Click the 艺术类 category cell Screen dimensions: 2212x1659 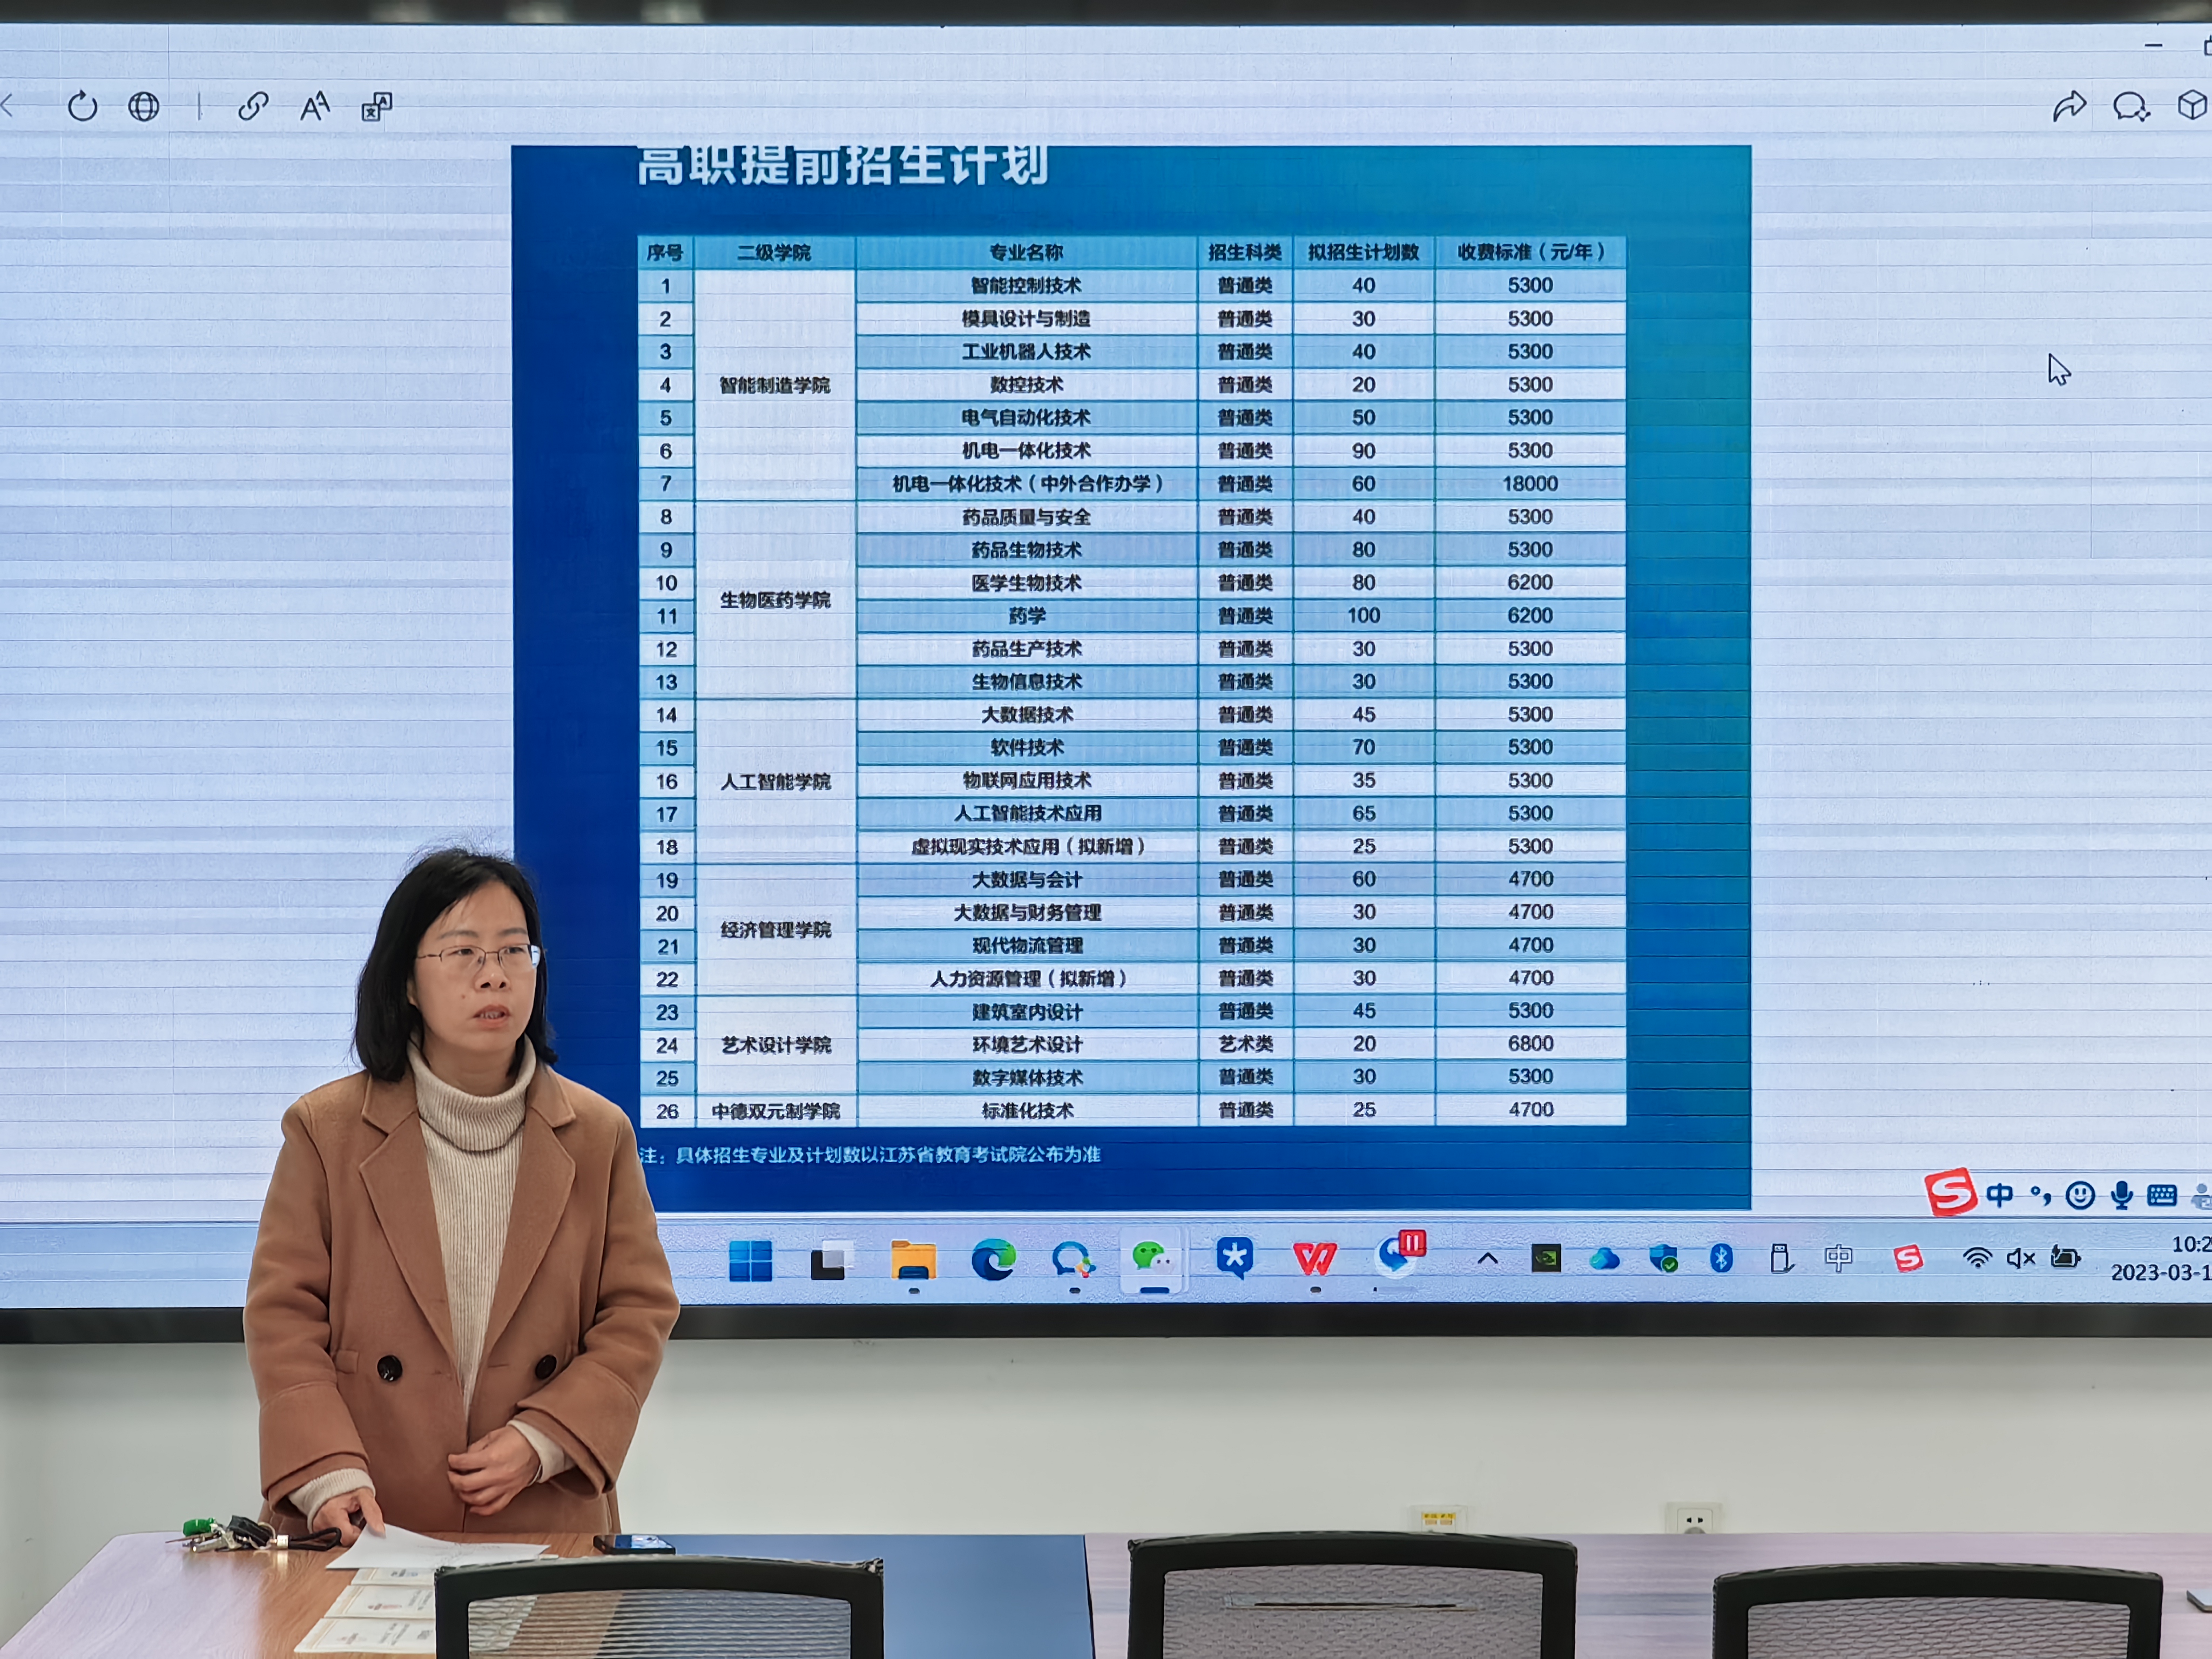click(x=1246, y=1044)
